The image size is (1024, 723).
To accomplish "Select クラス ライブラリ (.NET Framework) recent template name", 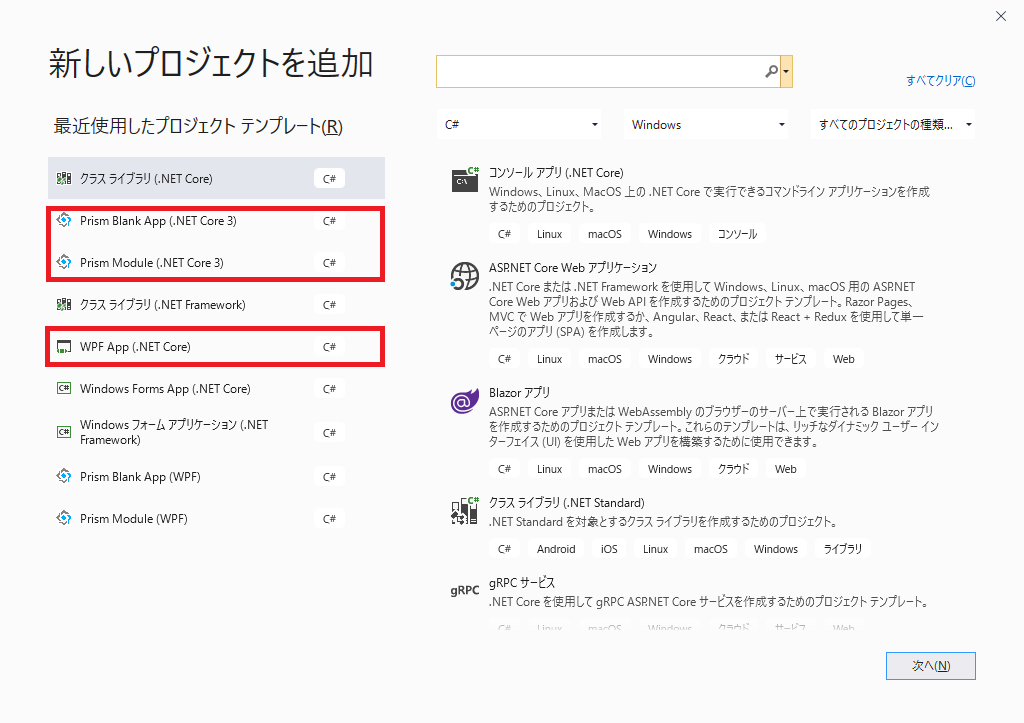I will [163, 304].
